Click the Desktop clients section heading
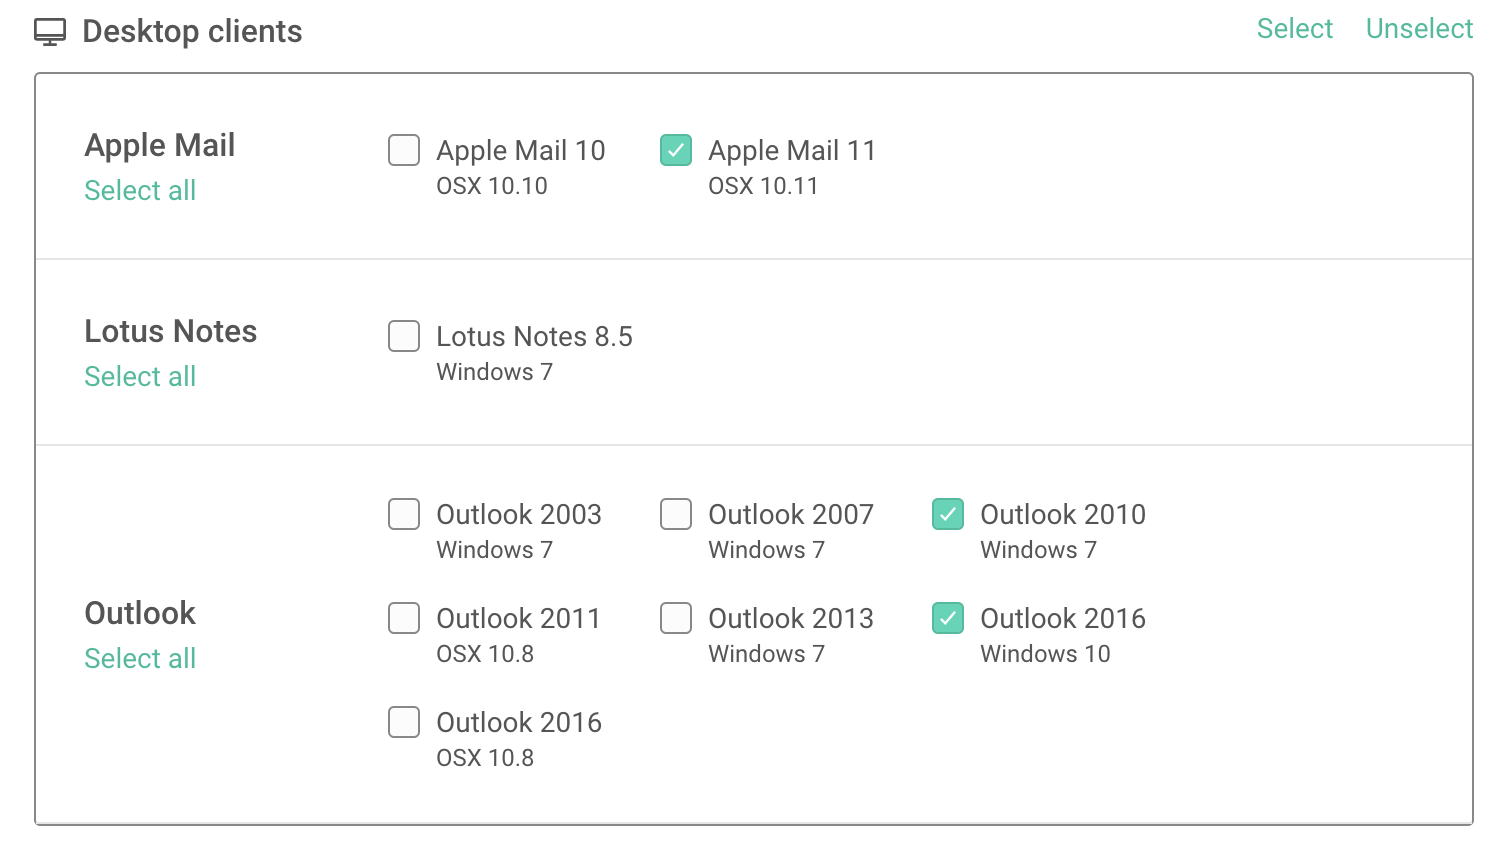Image resolution: width=1488 pixels, height=842 pixels. 192,32
